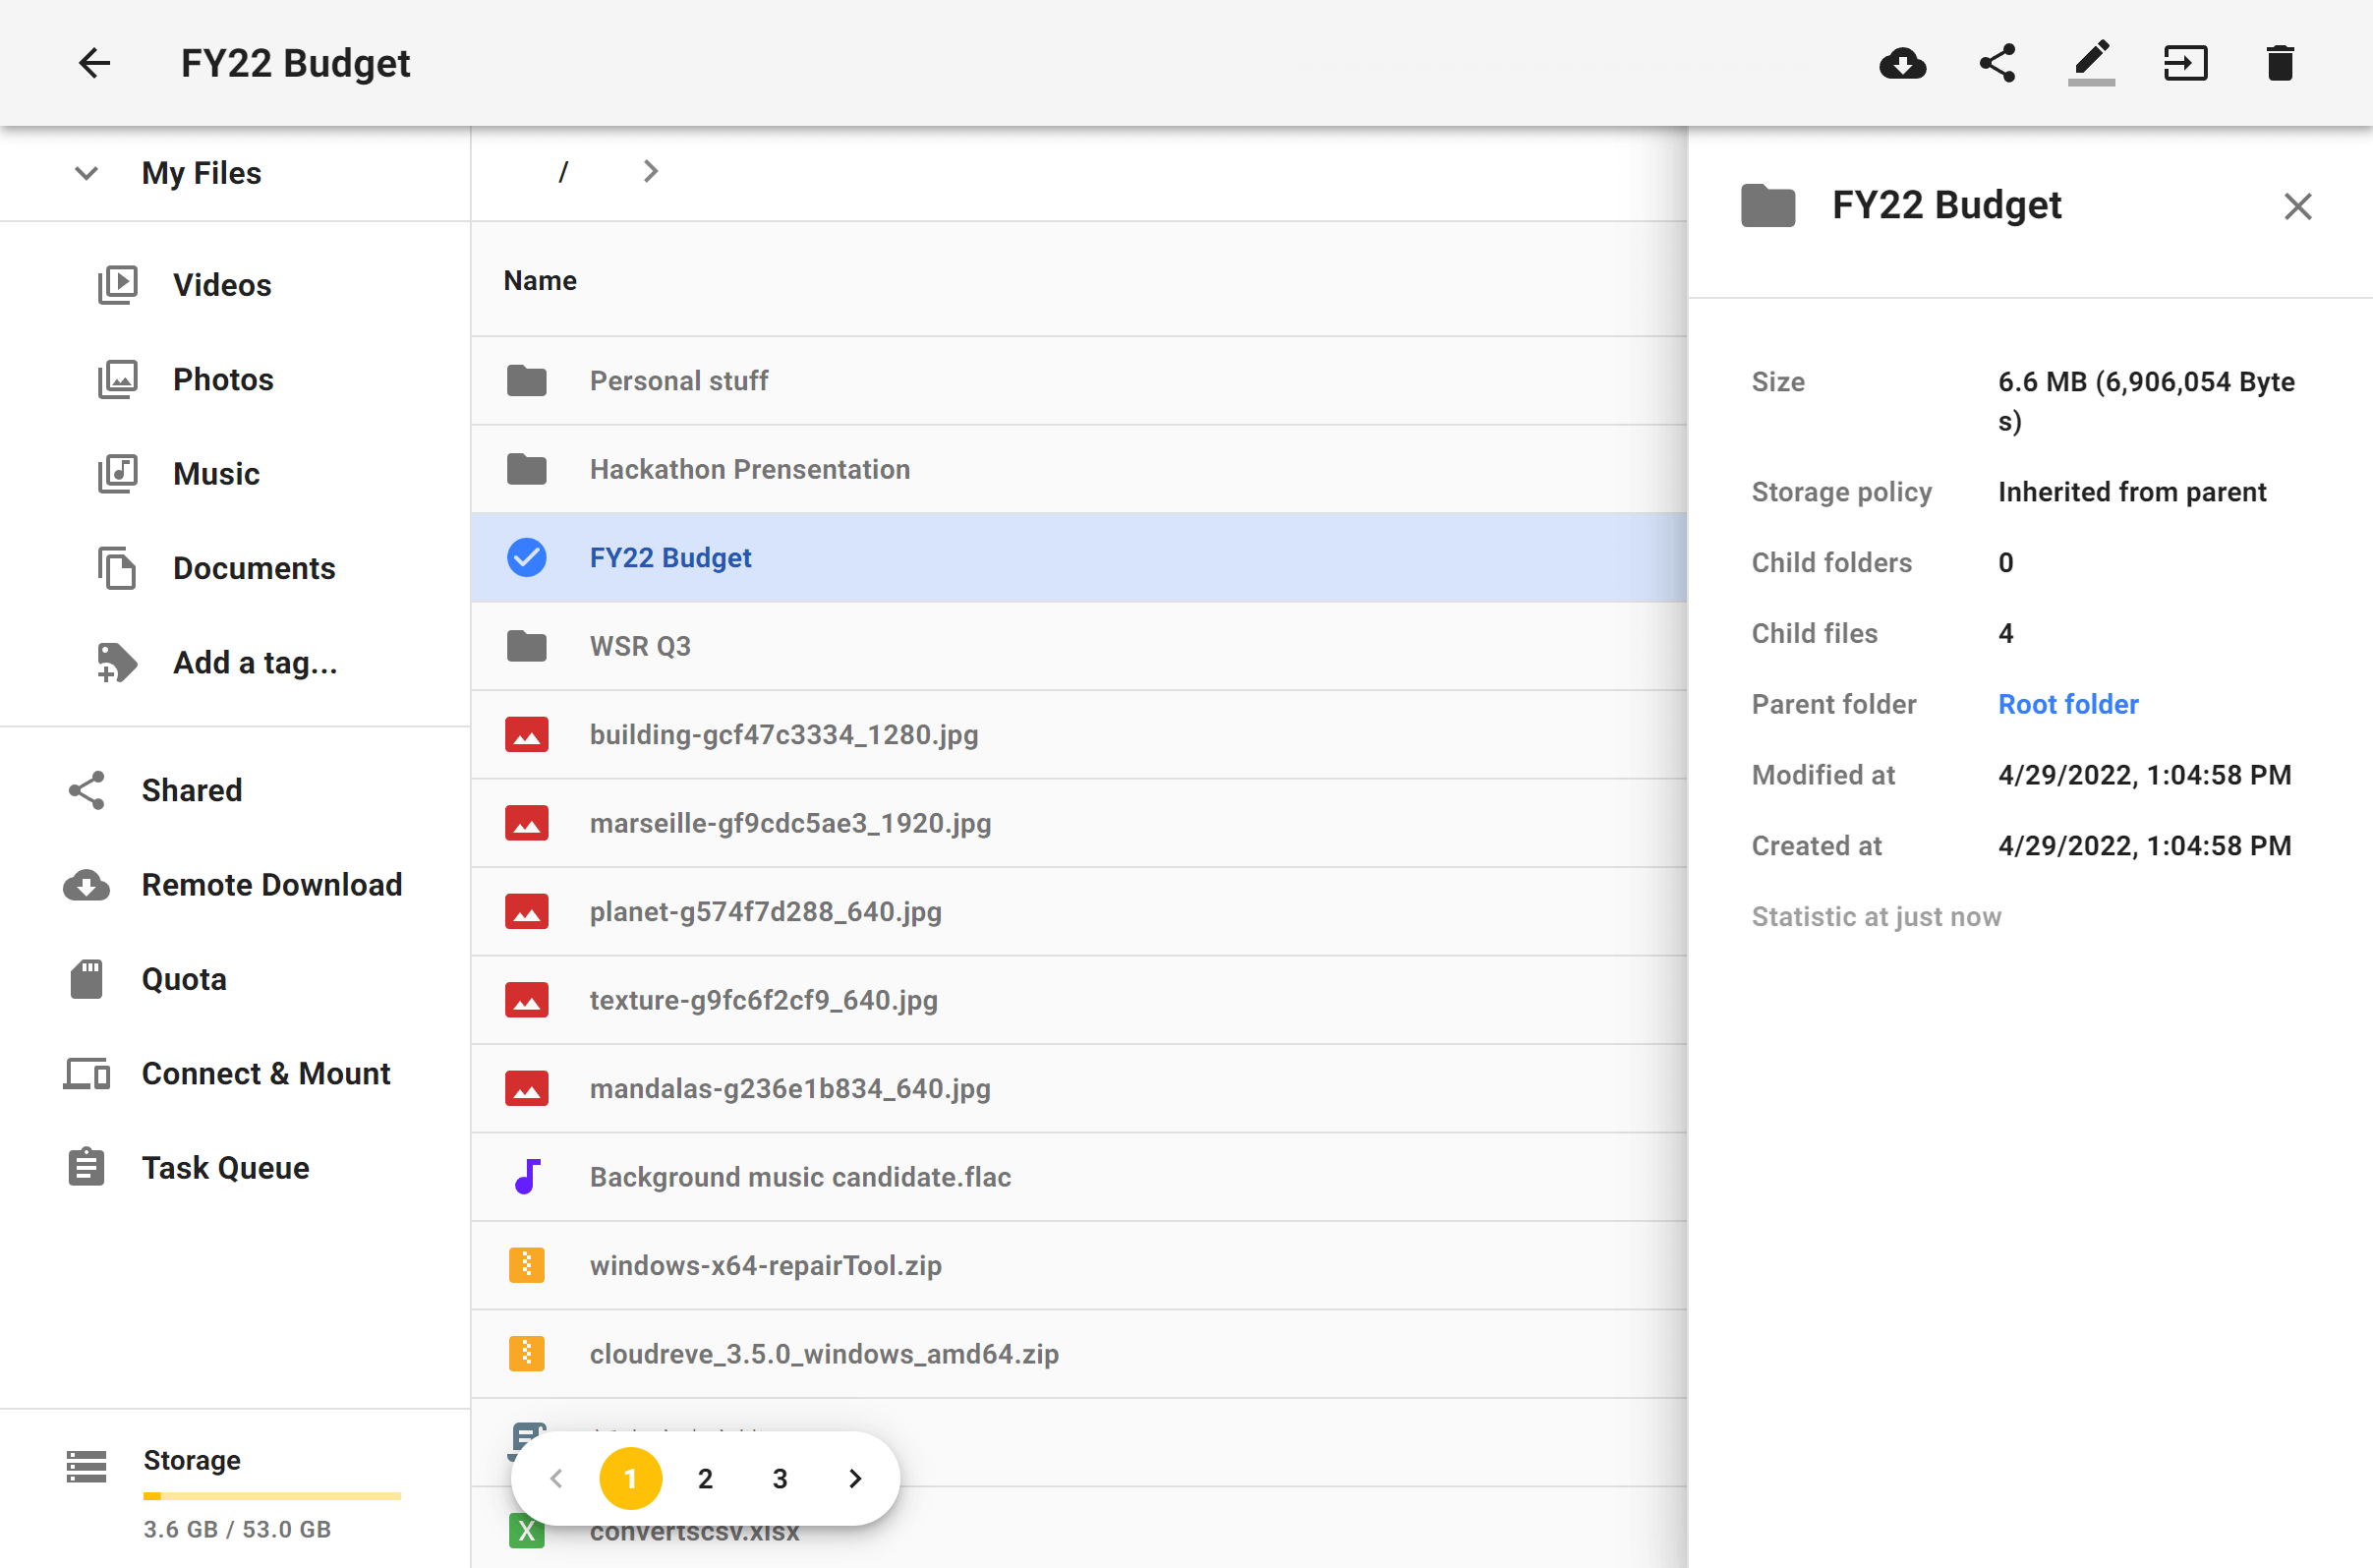Close the FY22 Budget details panel
Image resolution: width=2373 pixels, height=1568 pixels.
2297,206
